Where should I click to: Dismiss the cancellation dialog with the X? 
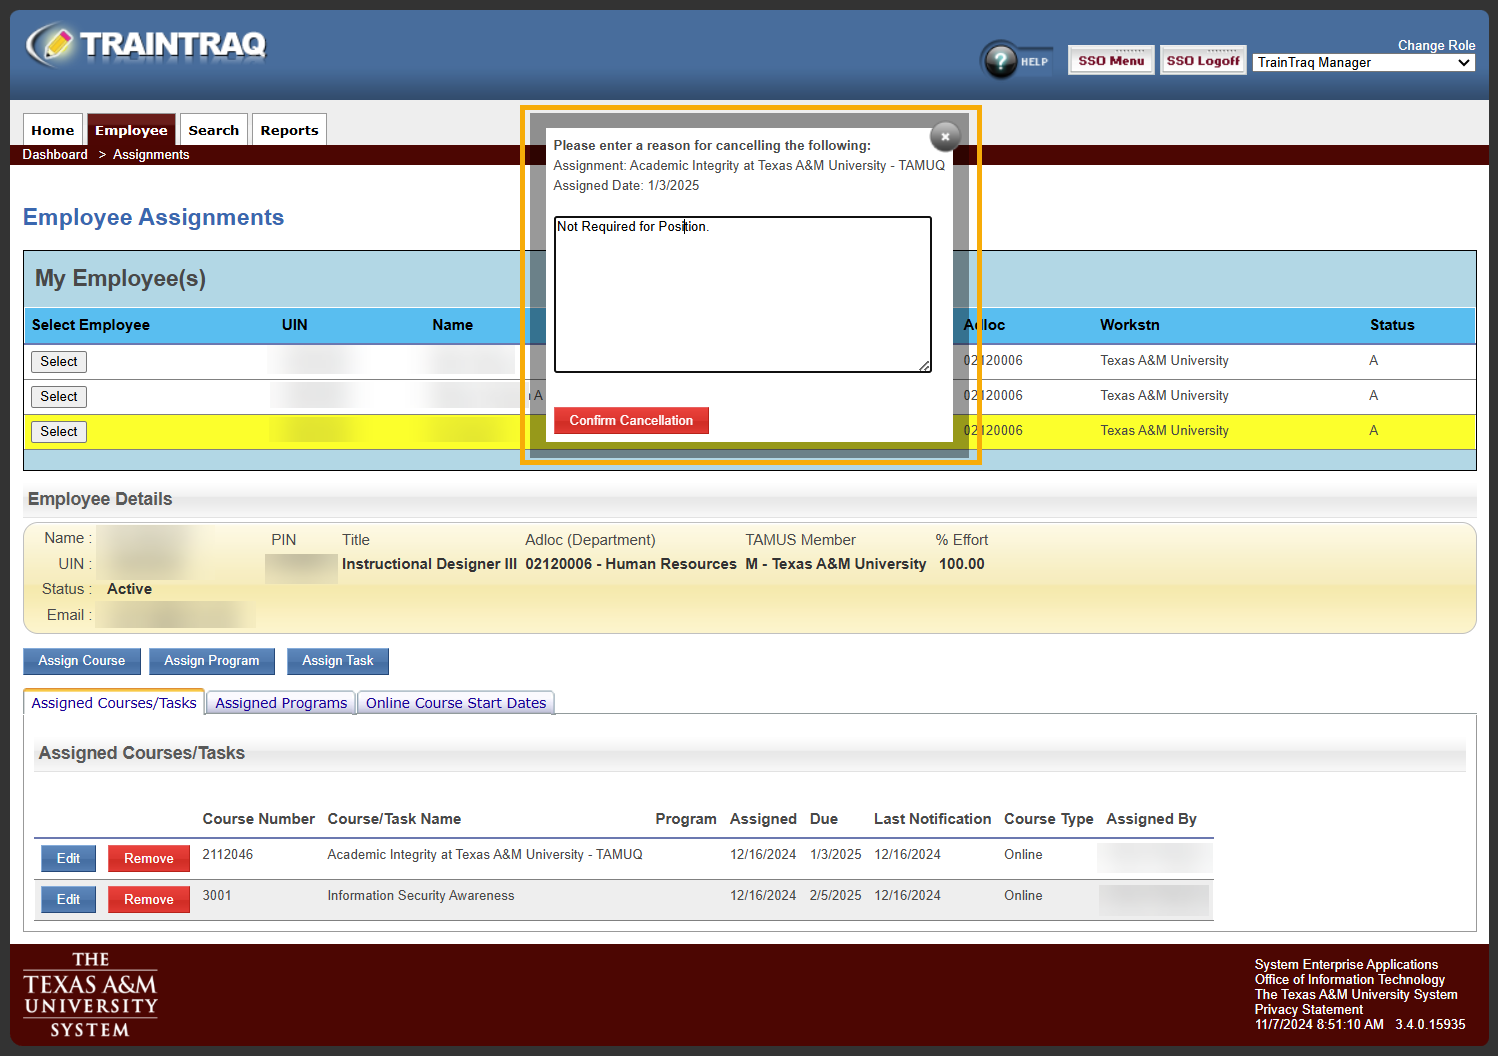point(944,136)
